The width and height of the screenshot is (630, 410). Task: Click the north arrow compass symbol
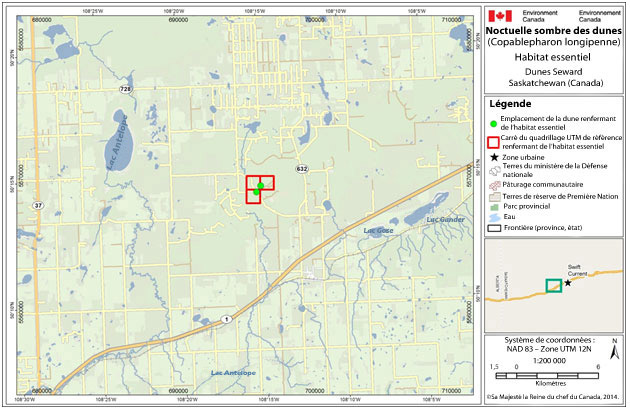[613, 352]
